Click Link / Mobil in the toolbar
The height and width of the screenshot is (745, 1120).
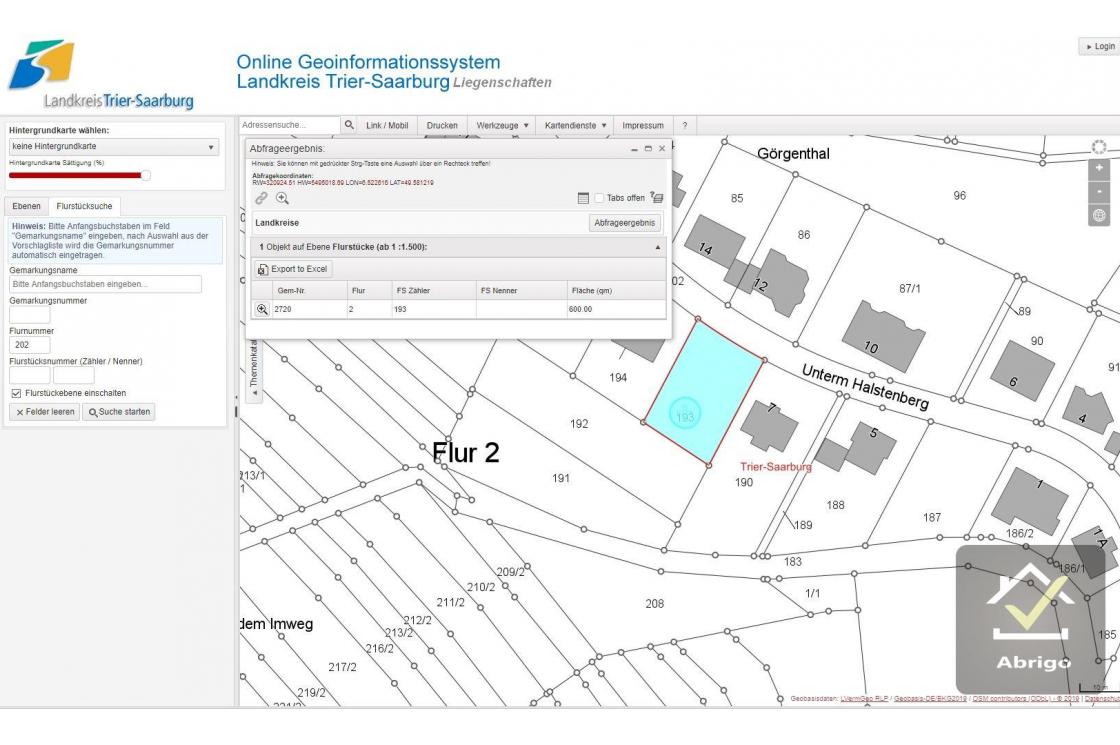click(x=387, y=125)
